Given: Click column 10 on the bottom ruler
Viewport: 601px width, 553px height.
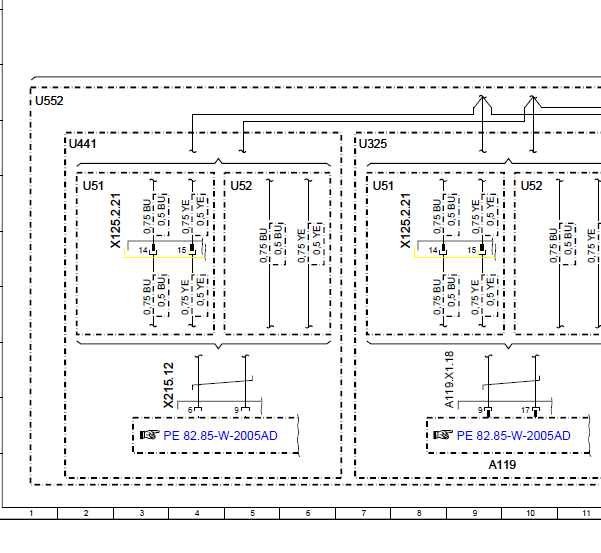Looking at the screenshot, I should 530,513.
